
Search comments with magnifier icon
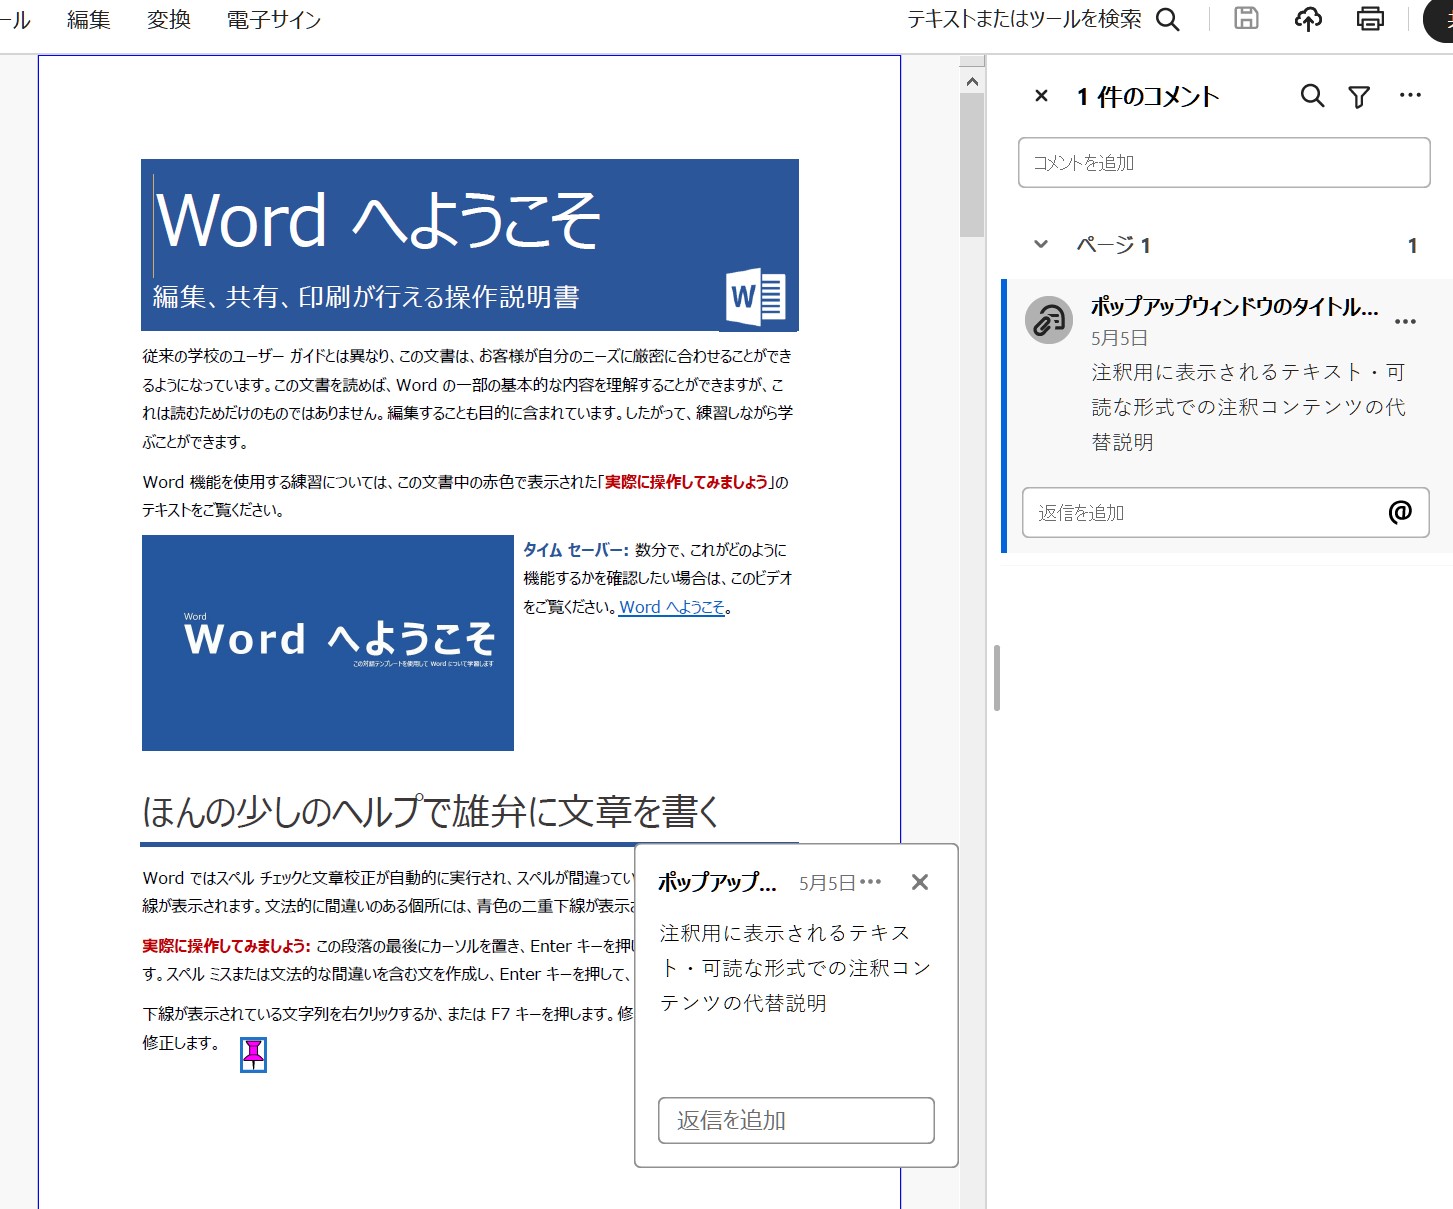point(1312,96)
